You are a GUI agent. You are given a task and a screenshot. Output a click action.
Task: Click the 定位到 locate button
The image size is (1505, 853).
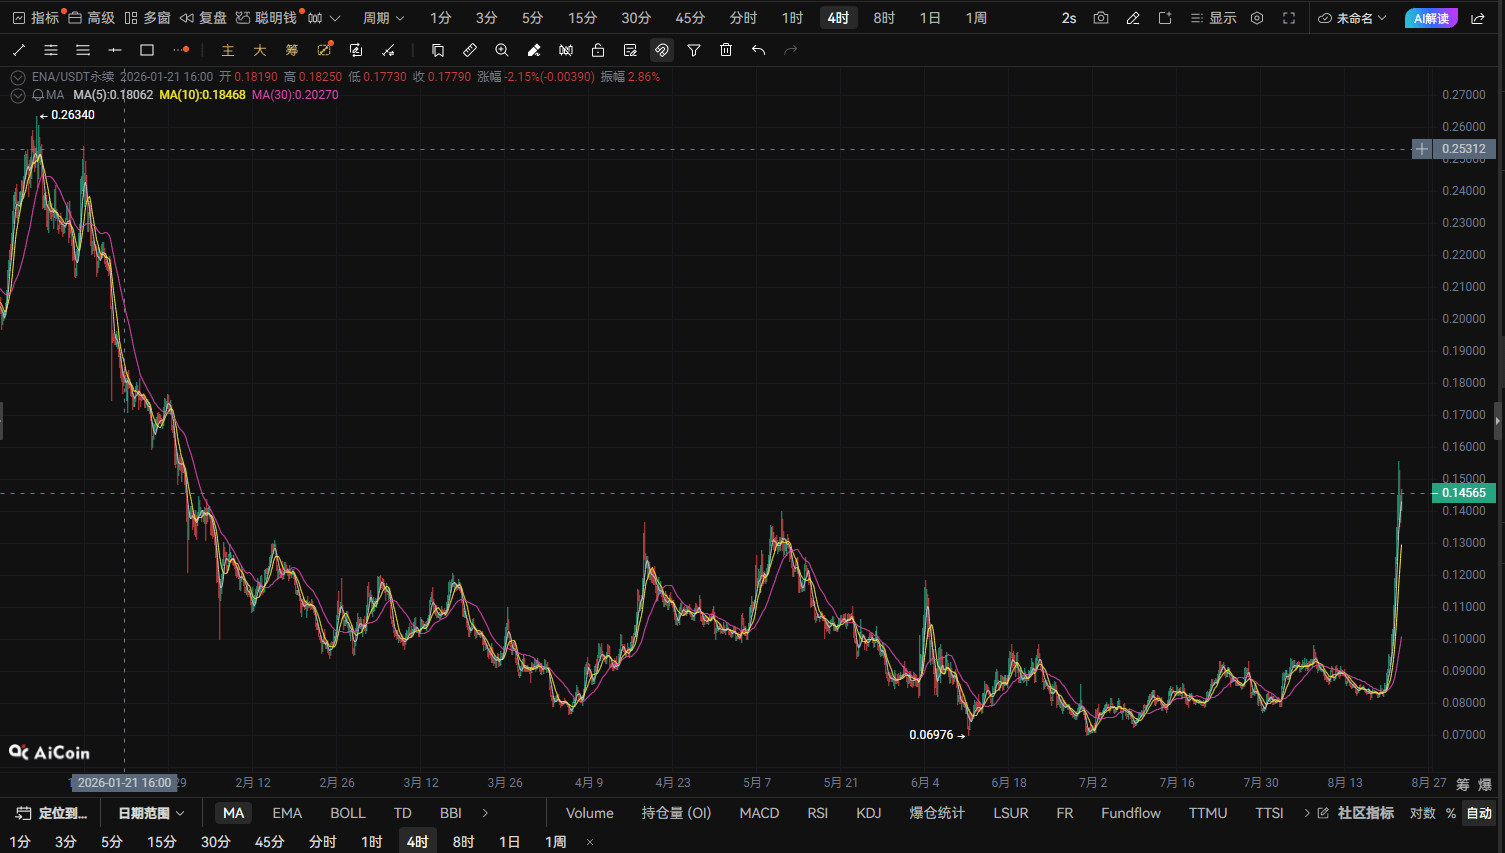point(52,813)
